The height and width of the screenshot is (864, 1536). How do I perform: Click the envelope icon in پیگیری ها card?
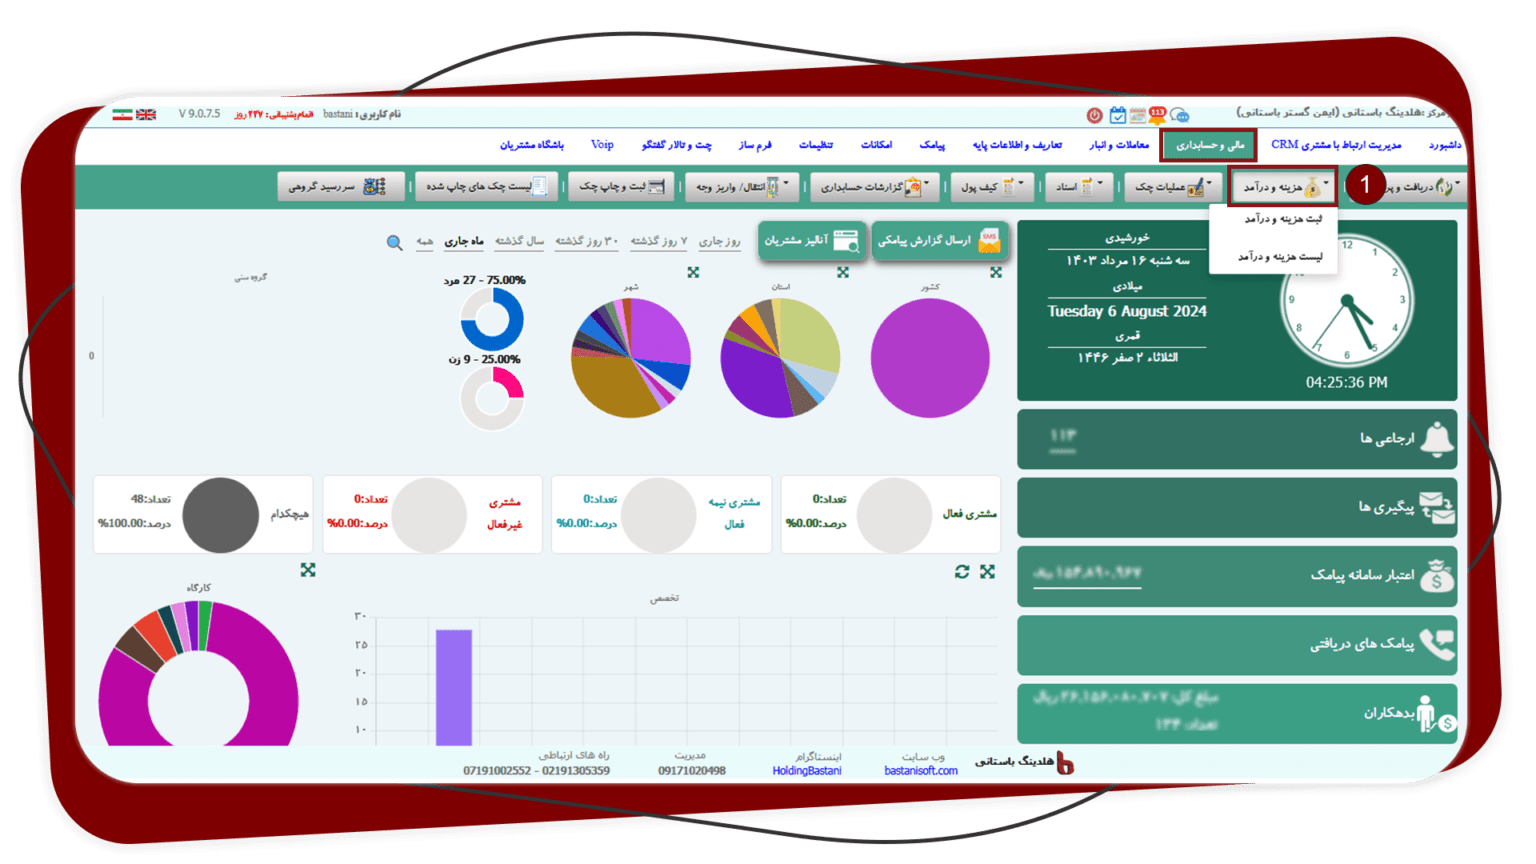[x=1437, y=508]
